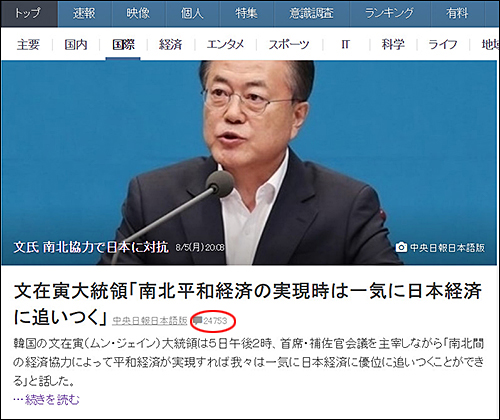Select the 個人 tab
This screenshot has width=500, height=420.
[x=192, y=14]
